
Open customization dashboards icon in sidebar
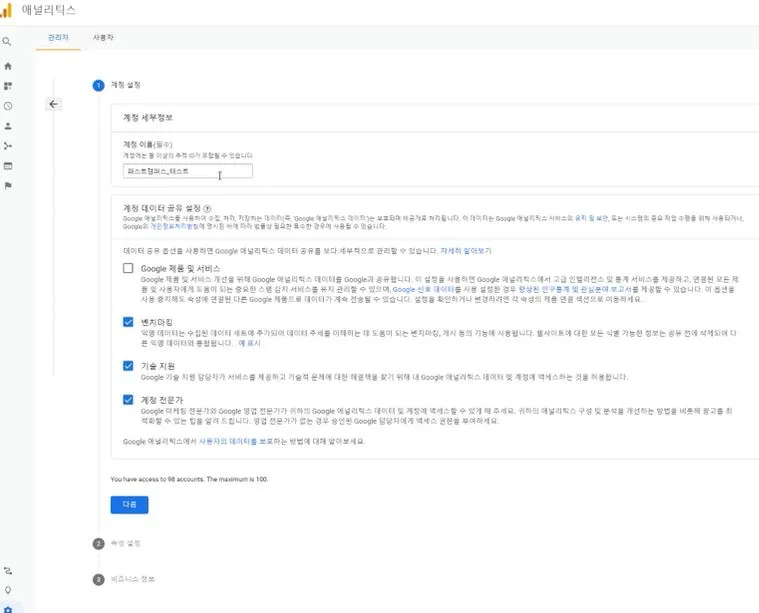point(8,86)
